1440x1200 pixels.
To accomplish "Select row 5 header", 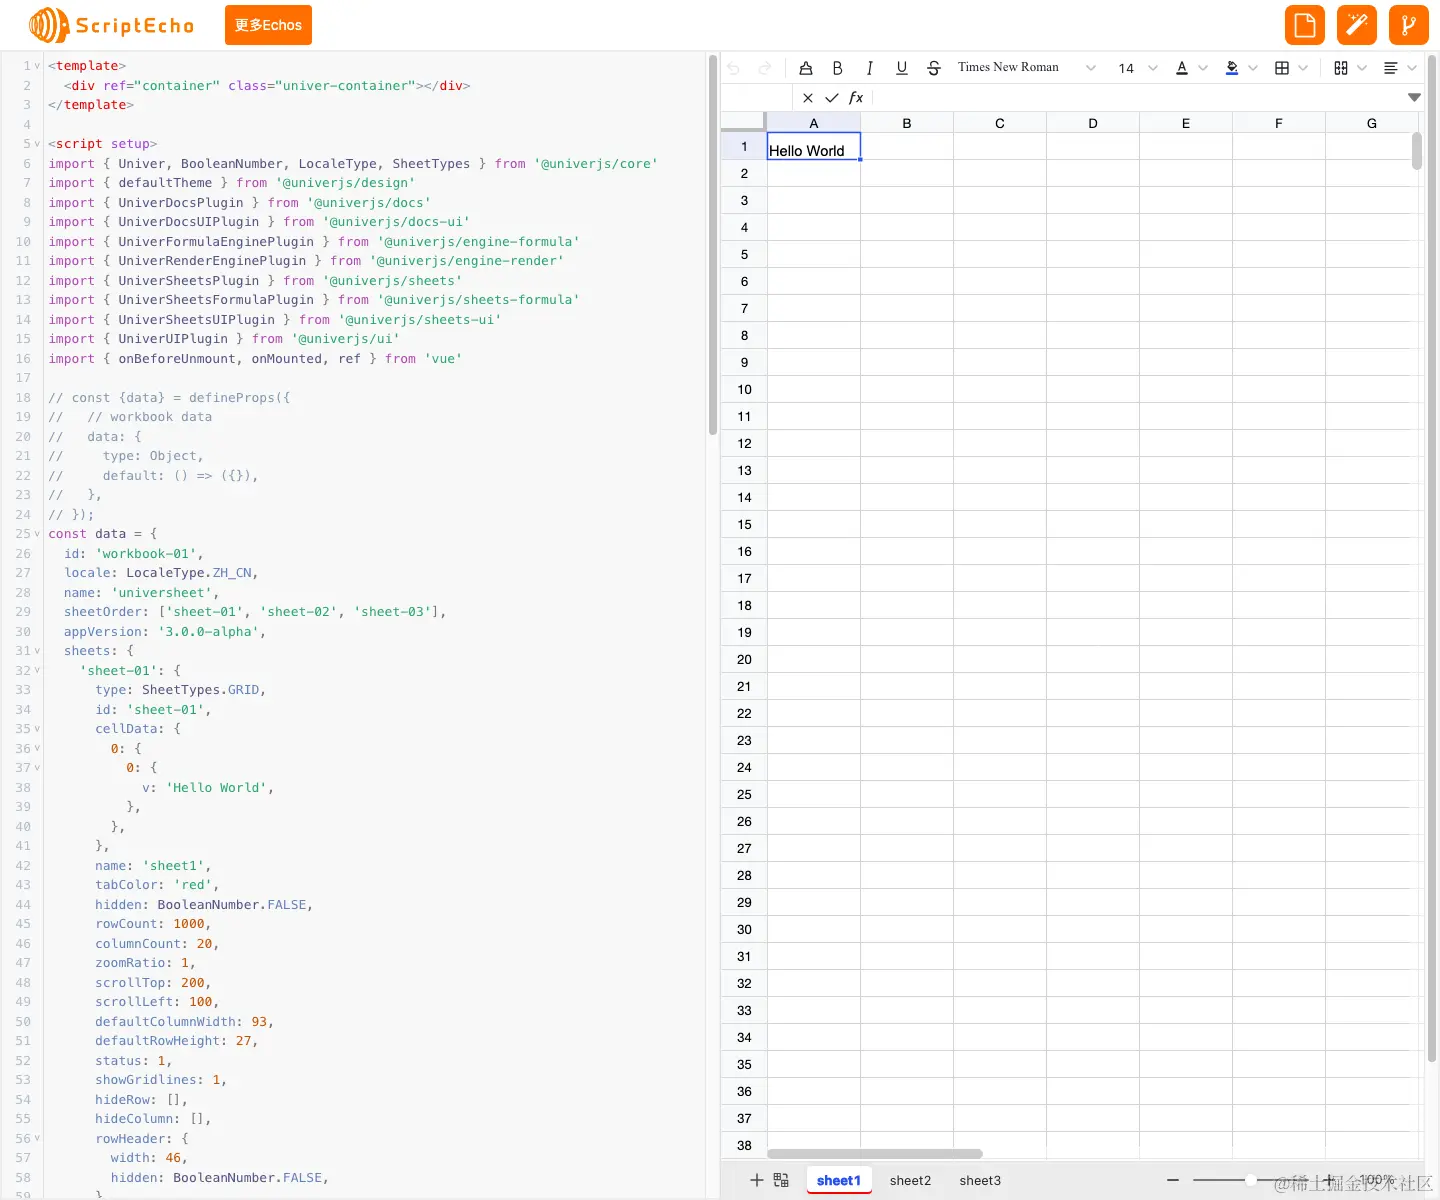I will coord(744,255).
